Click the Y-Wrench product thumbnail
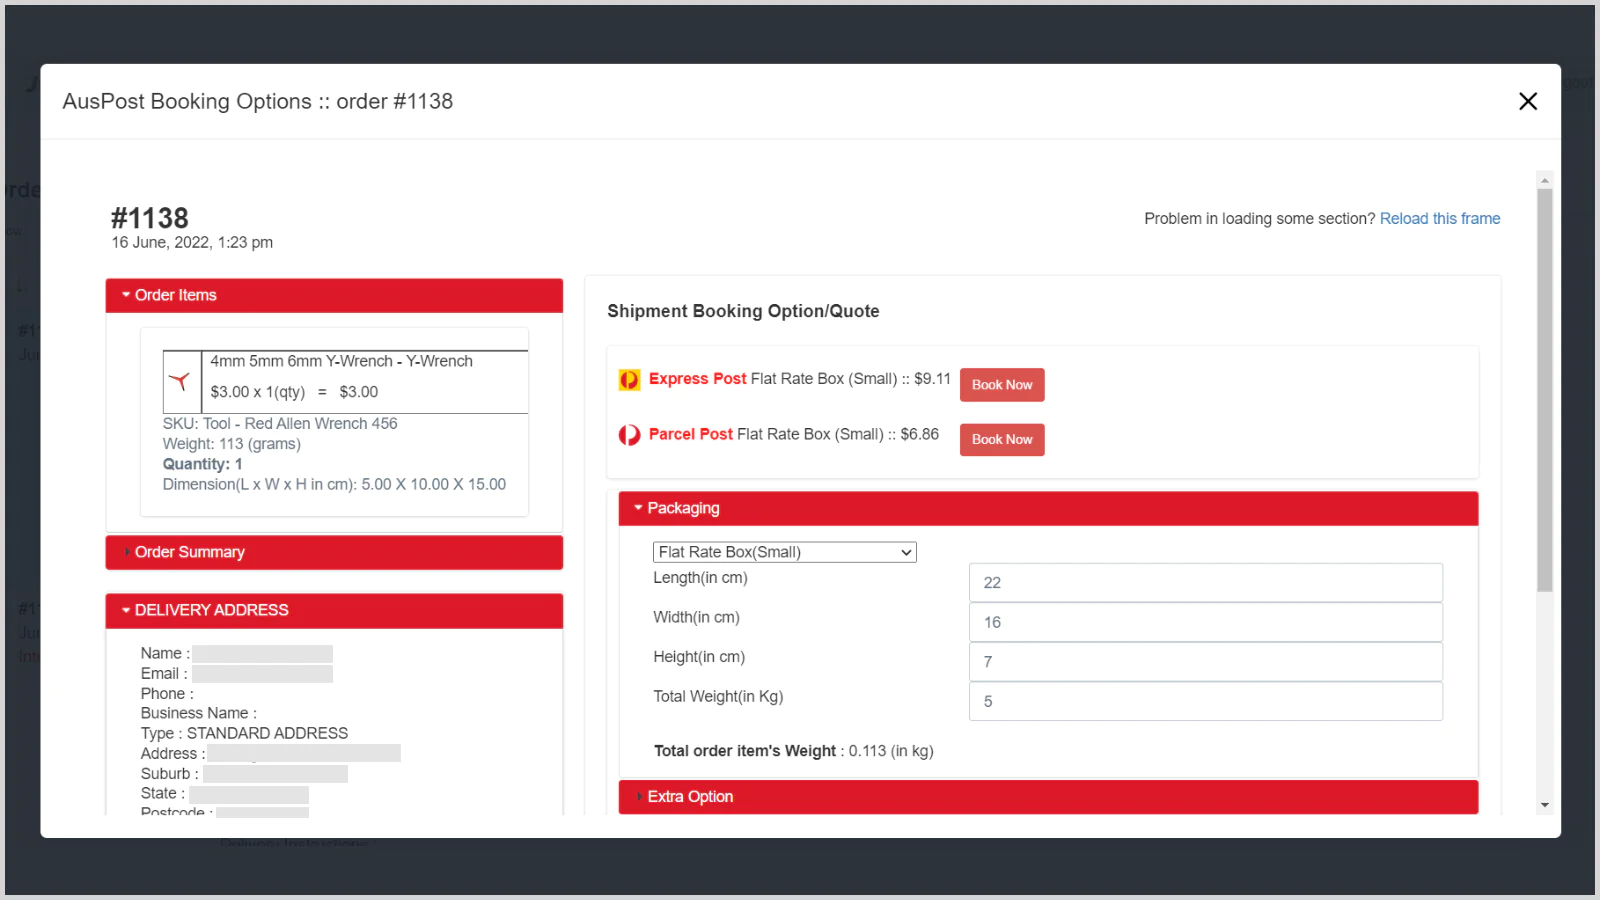 point(181,381)
